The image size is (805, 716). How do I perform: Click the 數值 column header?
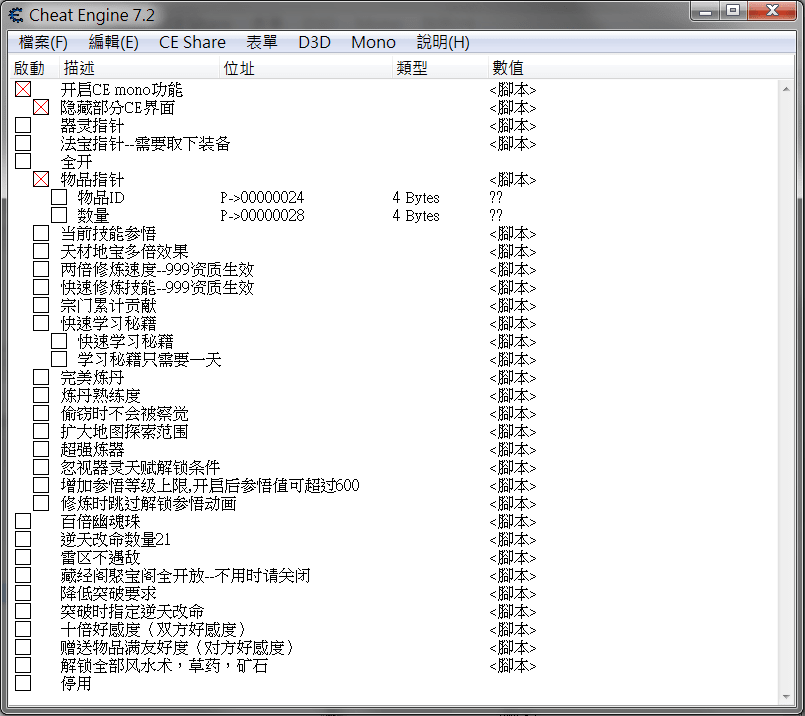(507, 68)
